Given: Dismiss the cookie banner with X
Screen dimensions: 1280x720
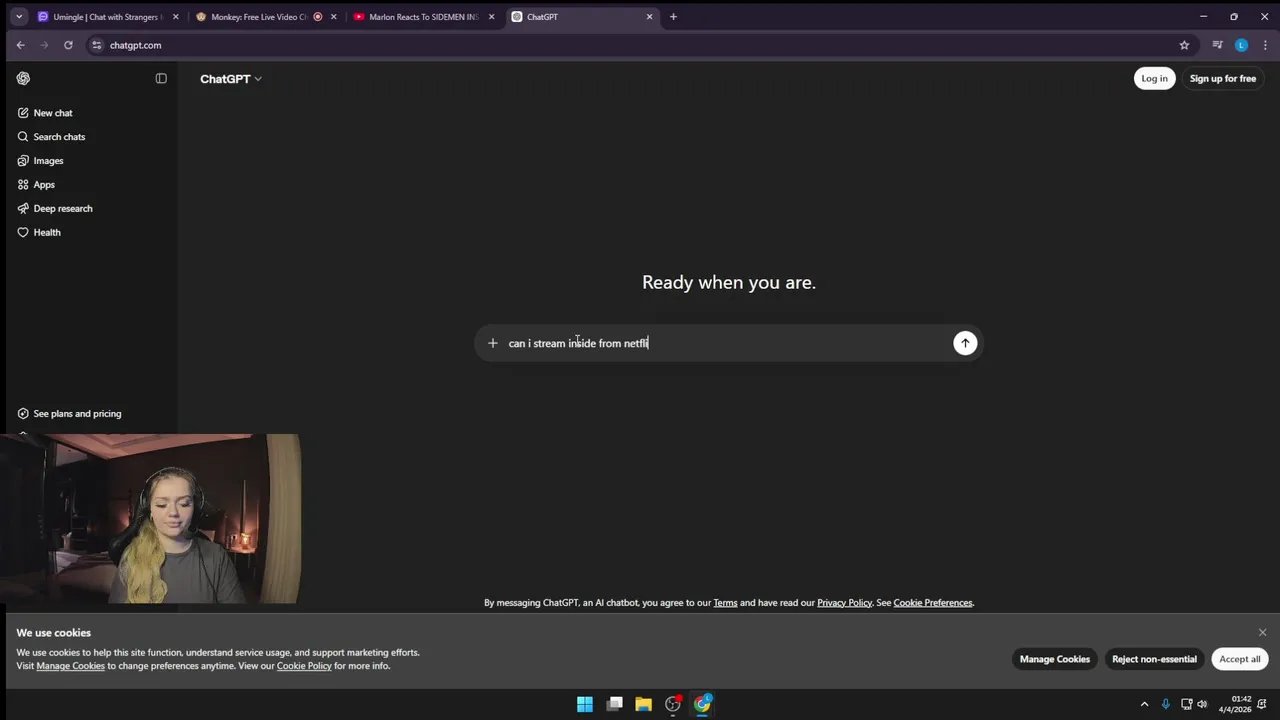Looking at the screenshot, I should coord(1262,632).
